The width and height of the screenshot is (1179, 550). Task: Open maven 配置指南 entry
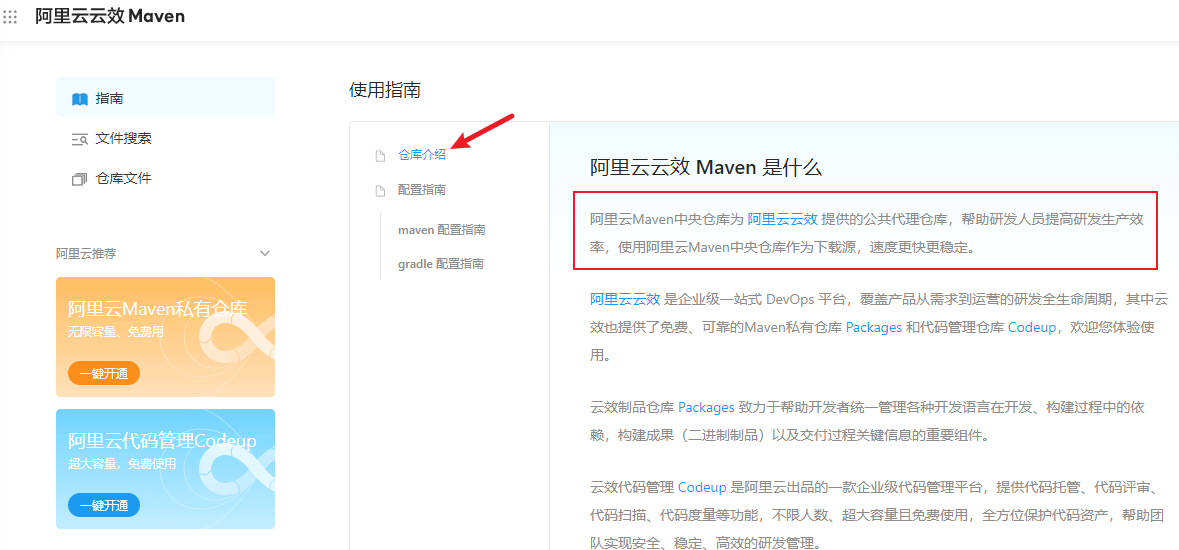441,229
